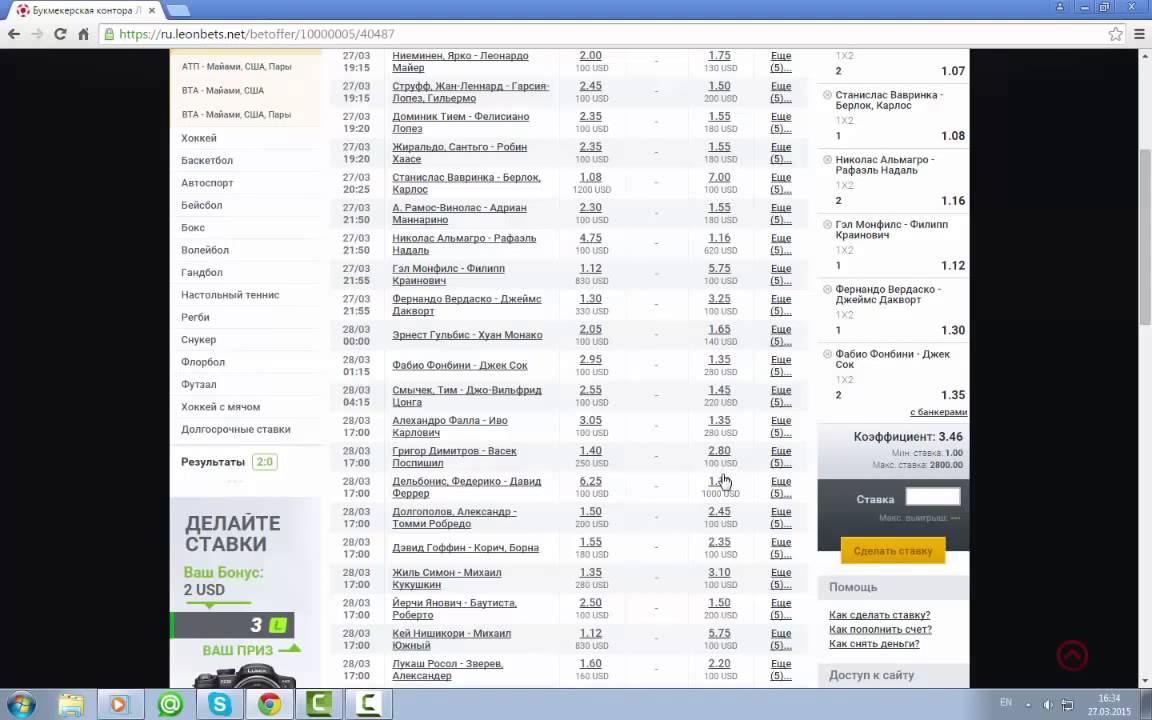Click the red scroll-to-top arrow icon
Viewport: 1152px width, 720px height.
pyautogui.click(x=1072, y=655)
